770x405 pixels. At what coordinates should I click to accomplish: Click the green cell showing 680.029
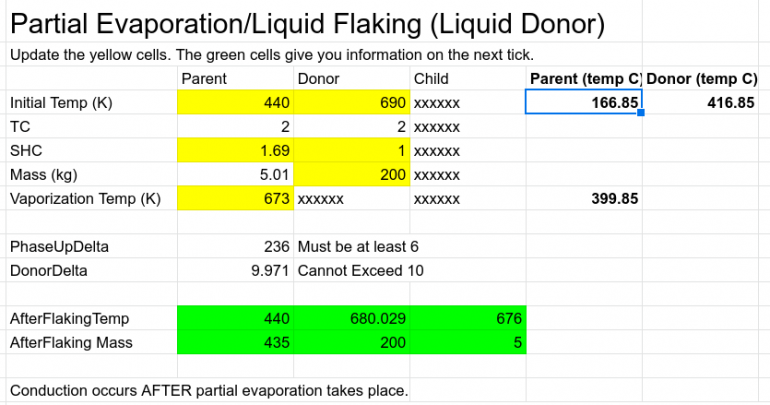351,319
